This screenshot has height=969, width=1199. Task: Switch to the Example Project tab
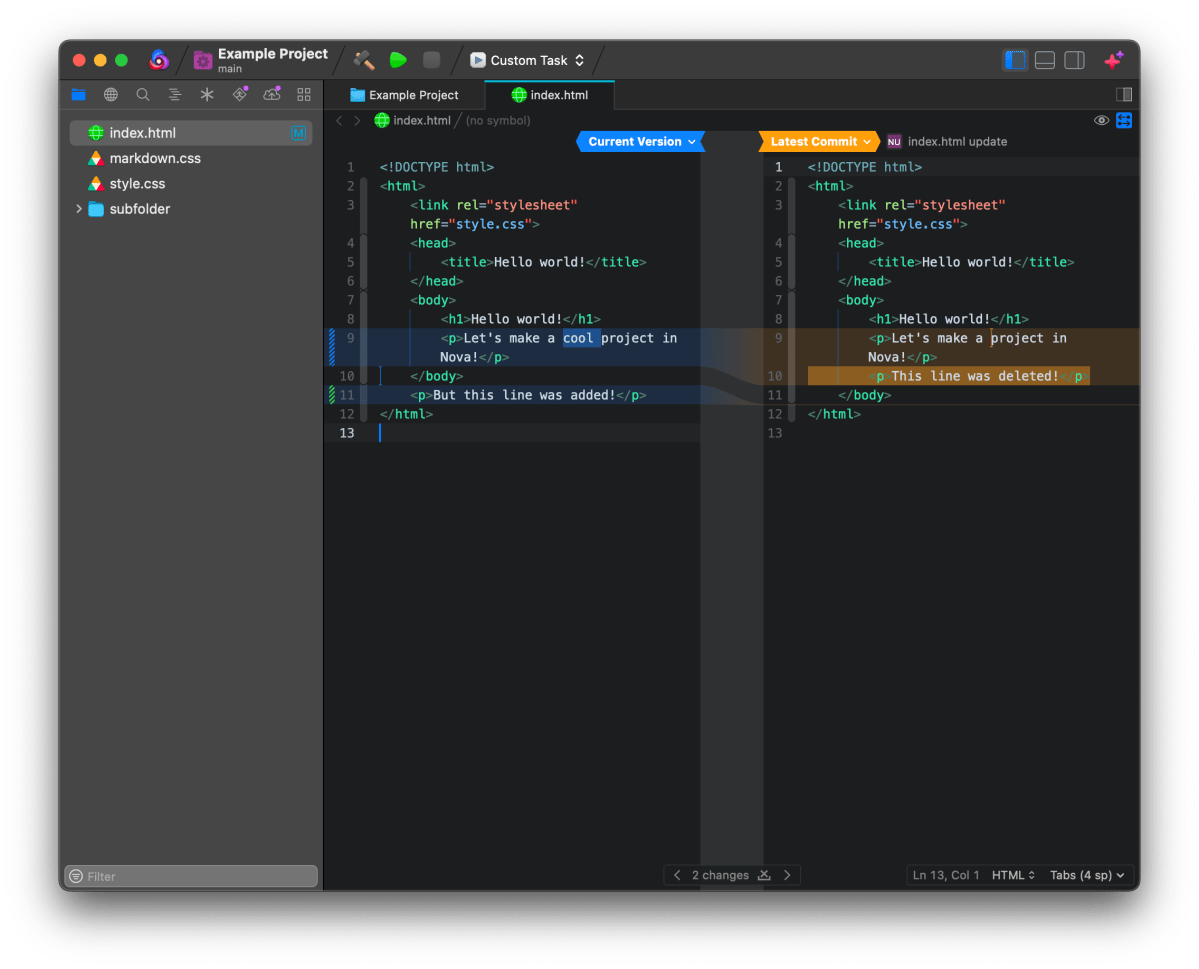(404, 95)
